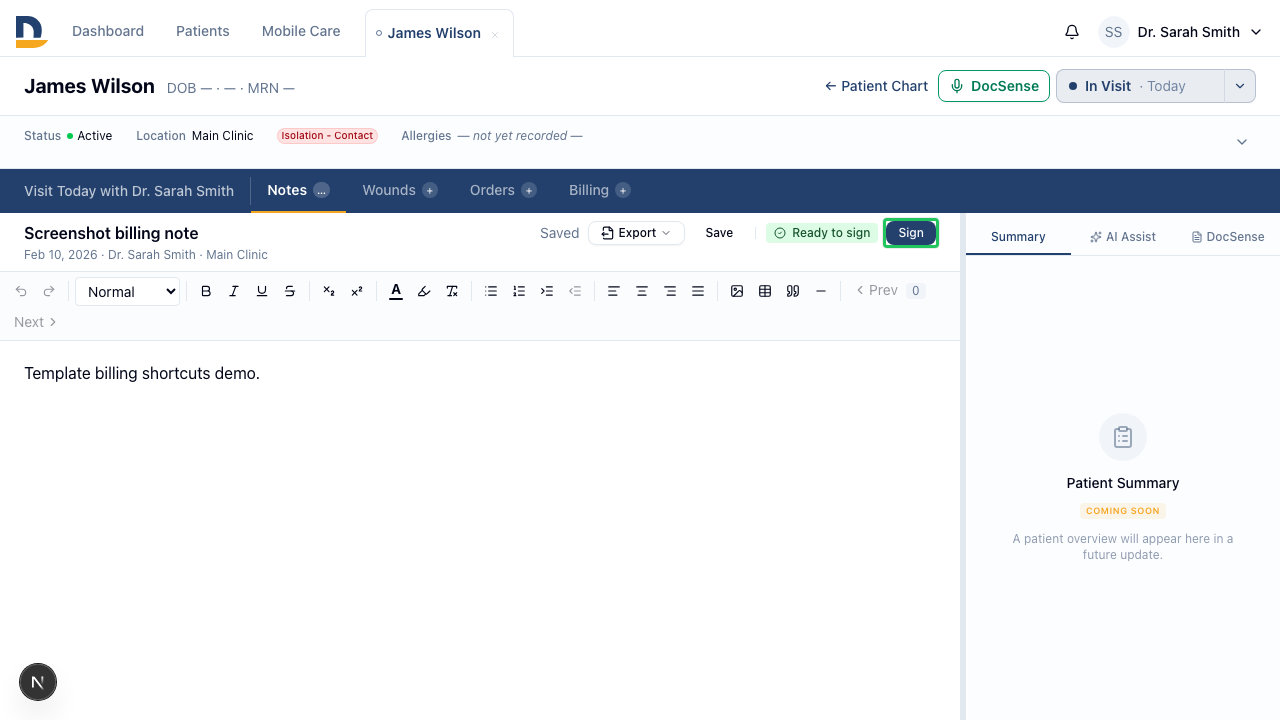Screen dimensions: 1280x720
Task: Return to Patient Chart
Action: click(876, 86)
